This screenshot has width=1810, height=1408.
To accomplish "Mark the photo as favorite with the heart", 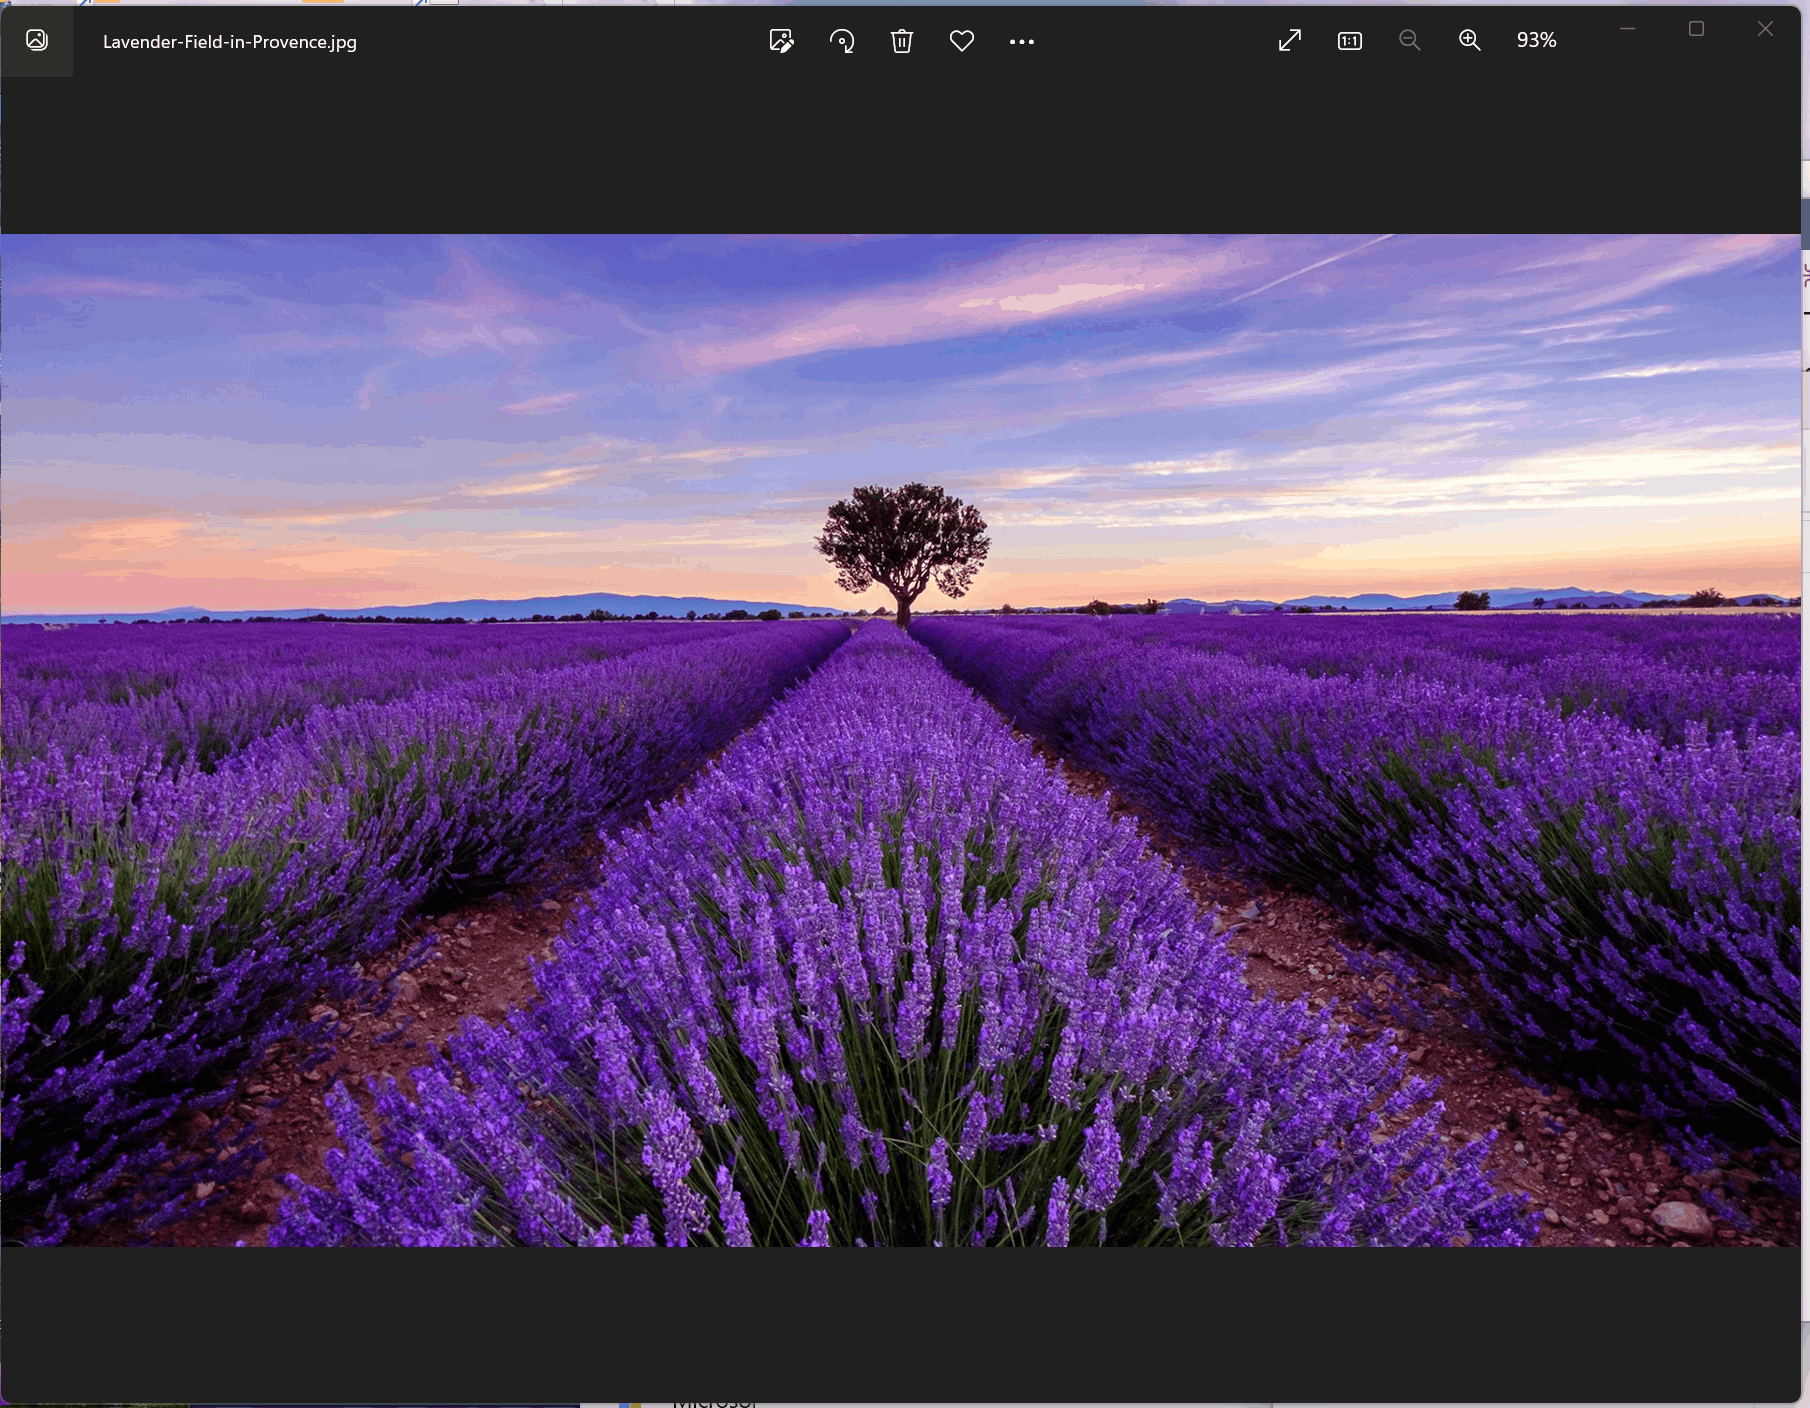I will [962, 41].
